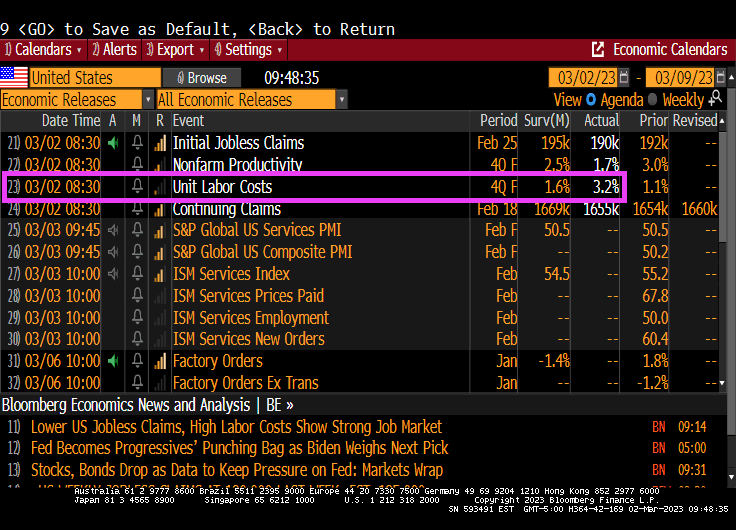
Task: Open the start date calendar picker icon
Action: coord(625,78)
